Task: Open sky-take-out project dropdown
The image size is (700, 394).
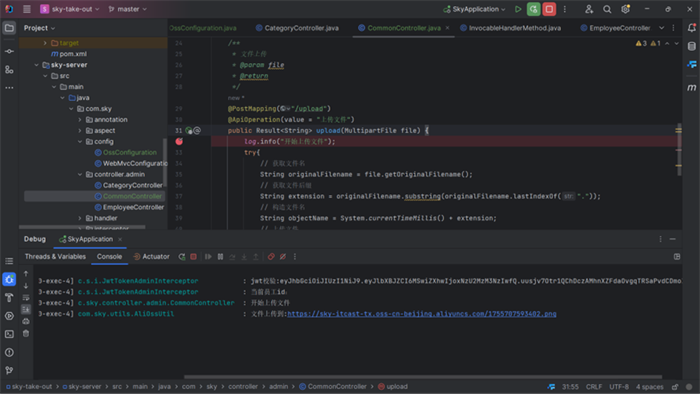Action: pyautogui.click(x=70, y=9)
